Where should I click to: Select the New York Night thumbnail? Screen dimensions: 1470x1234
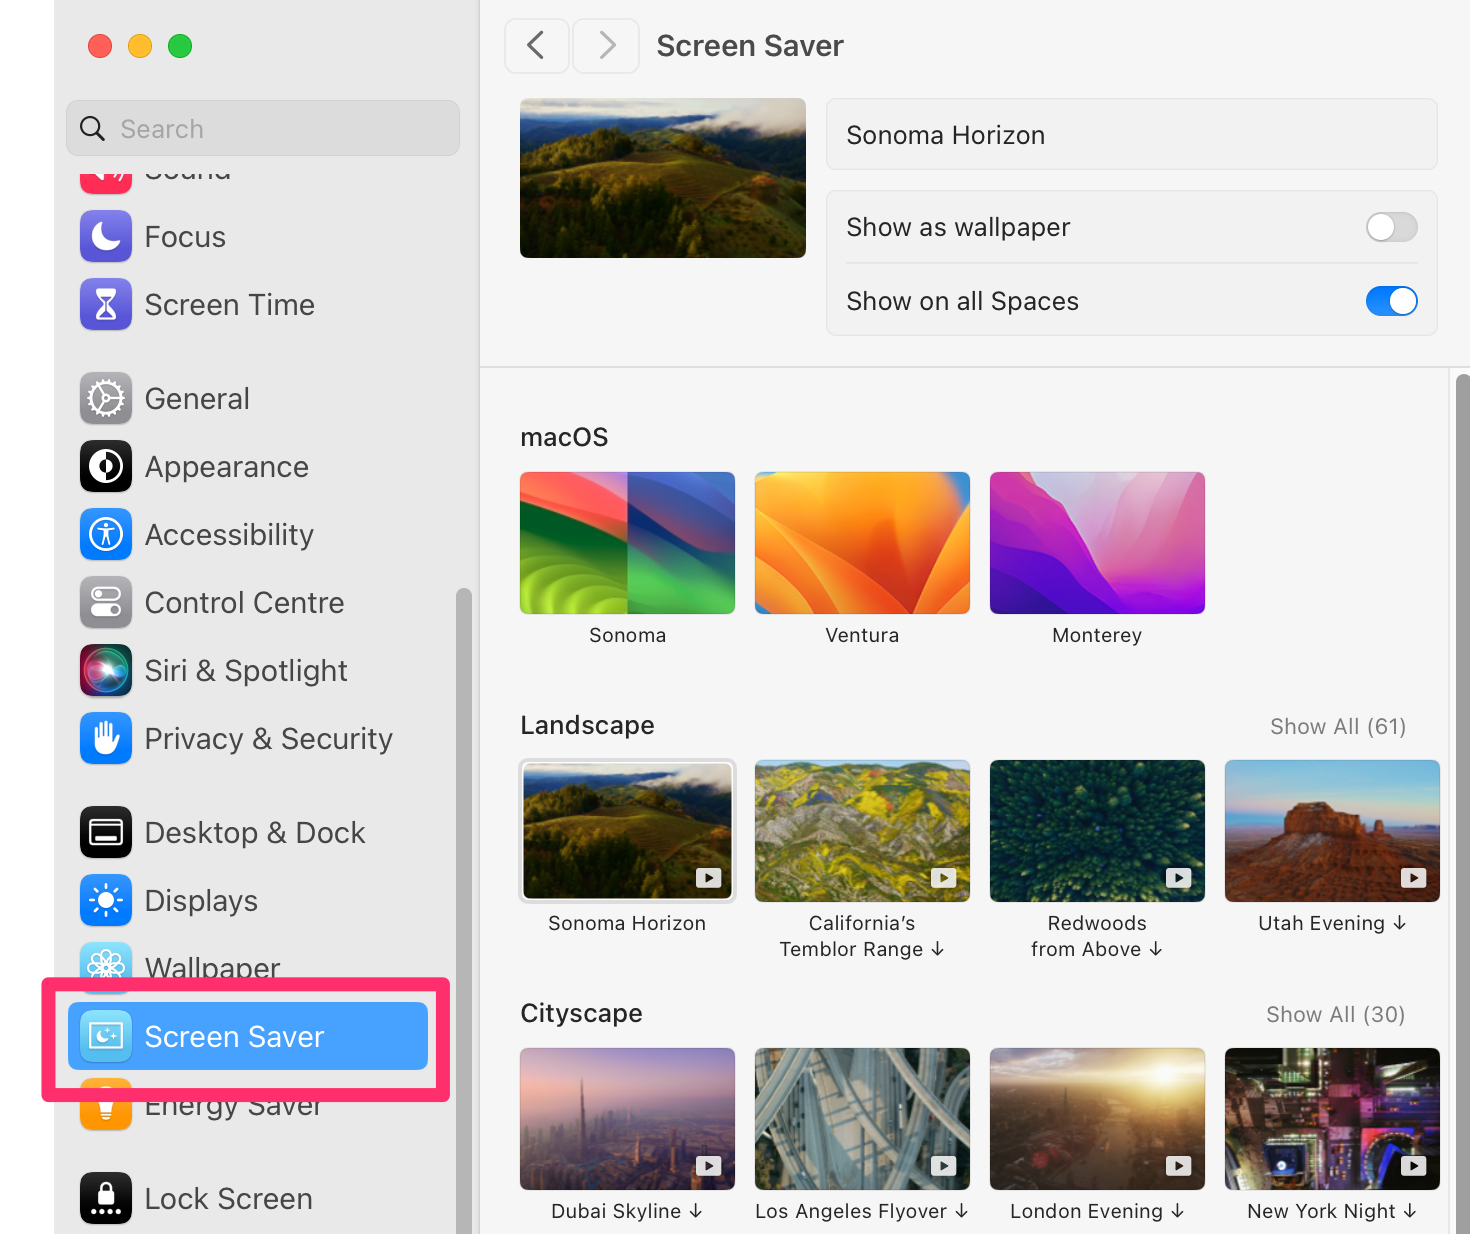[1332, 1119]
